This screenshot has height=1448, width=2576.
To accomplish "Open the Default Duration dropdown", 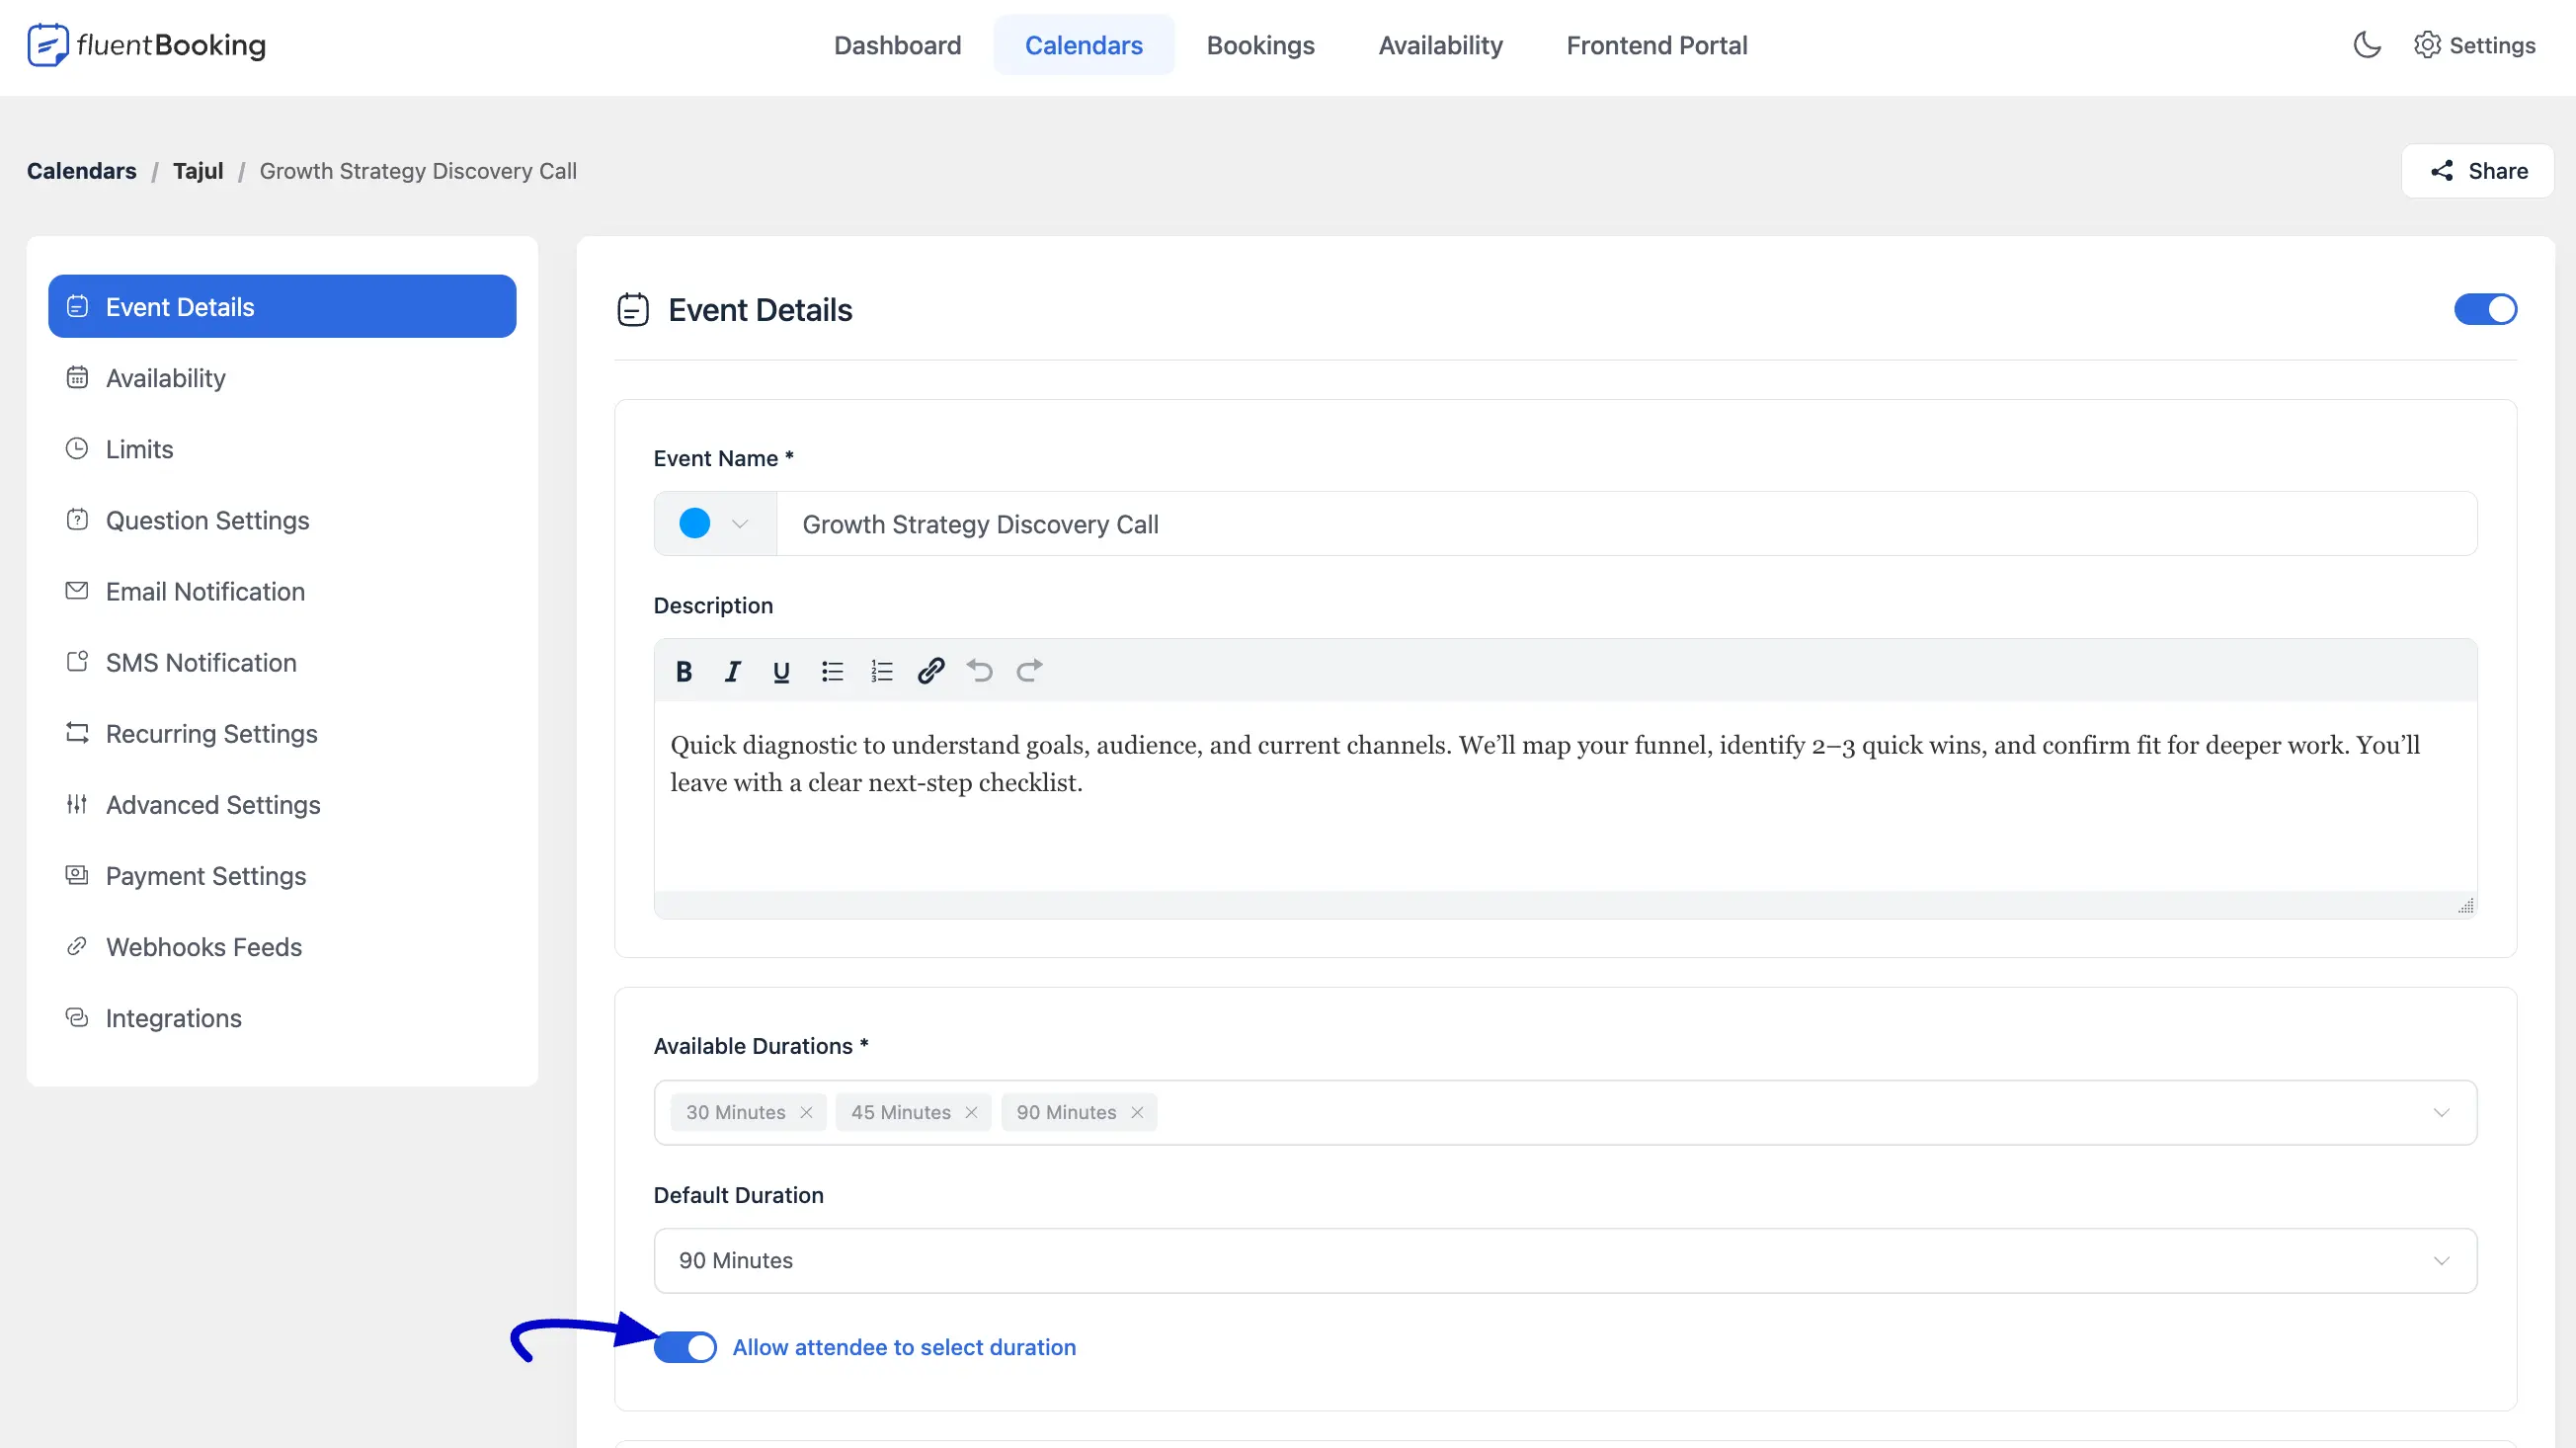I will tap(2441, 1260).
